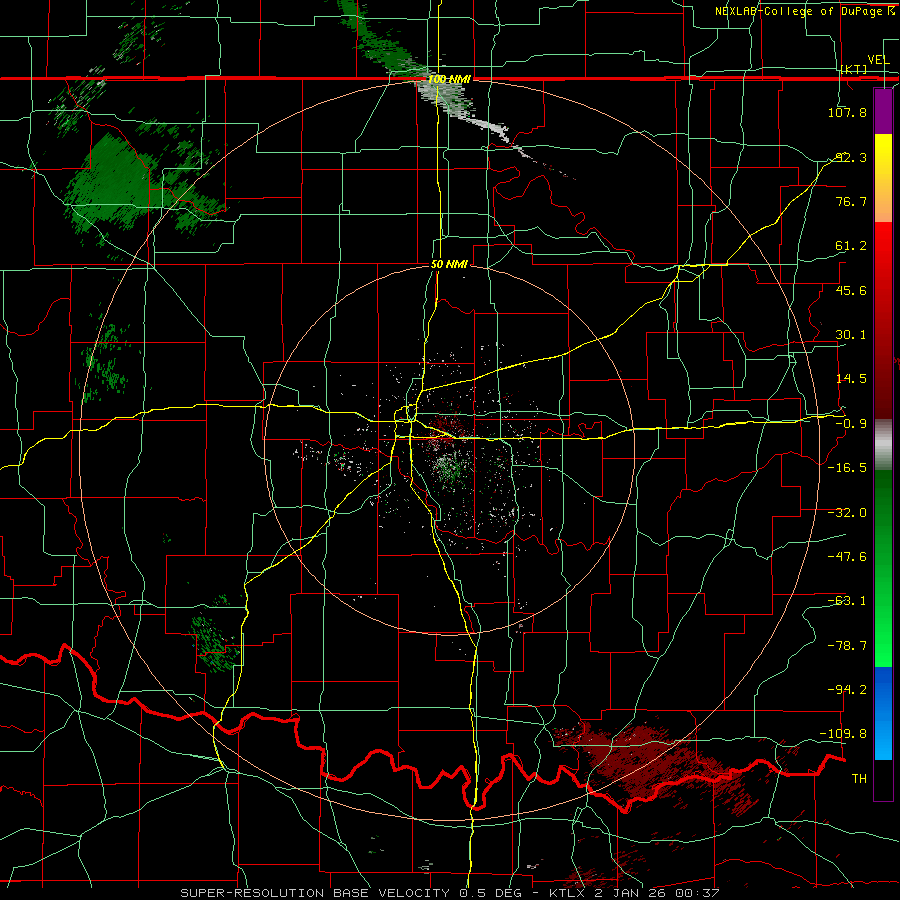Select the 14.5 scale value

(851, 379)
